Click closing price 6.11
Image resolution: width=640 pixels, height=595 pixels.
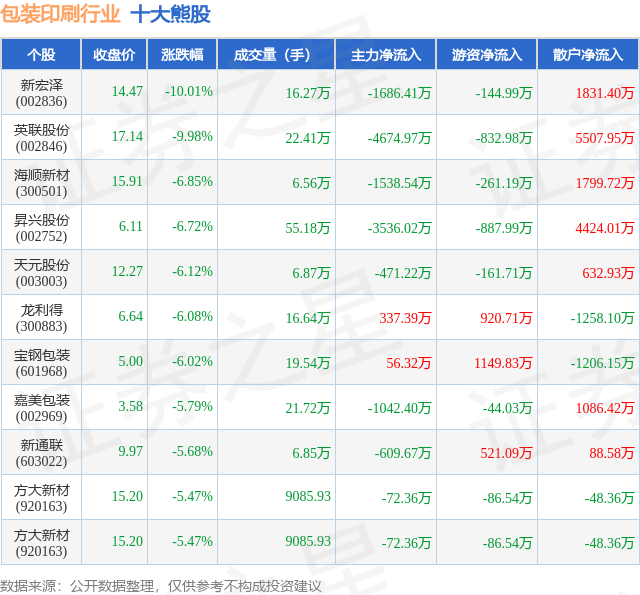pos(131,226)
